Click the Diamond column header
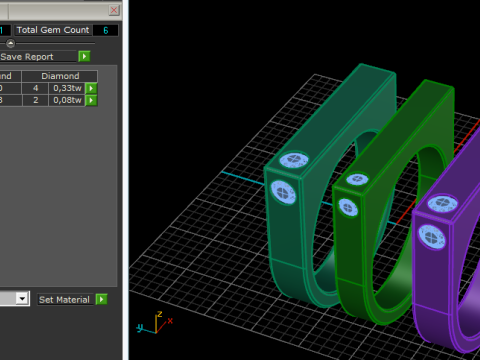The width and height of the screenshot is (480, 360). pos(60,76)
